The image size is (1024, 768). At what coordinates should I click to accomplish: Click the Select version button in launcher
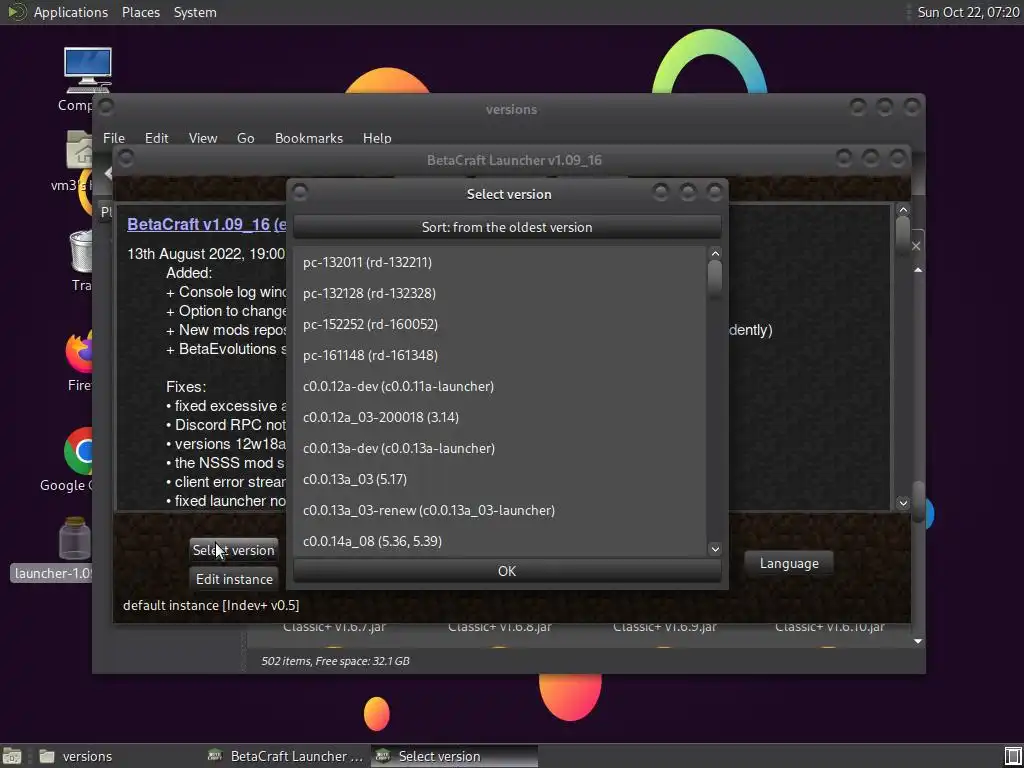point(234,551)
